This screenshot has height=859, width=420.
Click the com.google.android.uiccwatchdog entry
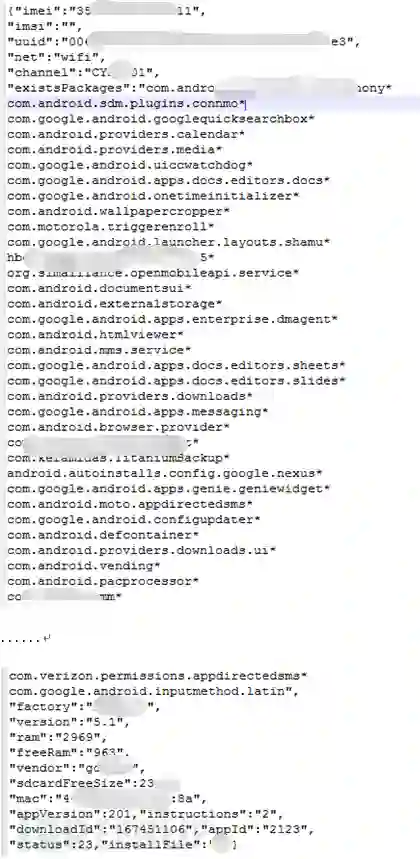point(130,164)
